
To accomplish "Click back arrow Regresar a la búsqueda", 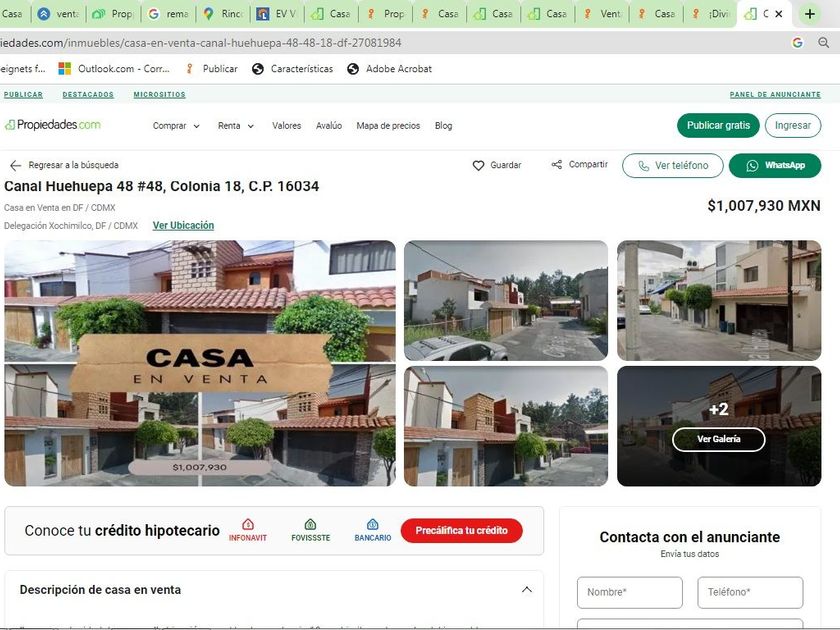I will click(x=15, y=166).
